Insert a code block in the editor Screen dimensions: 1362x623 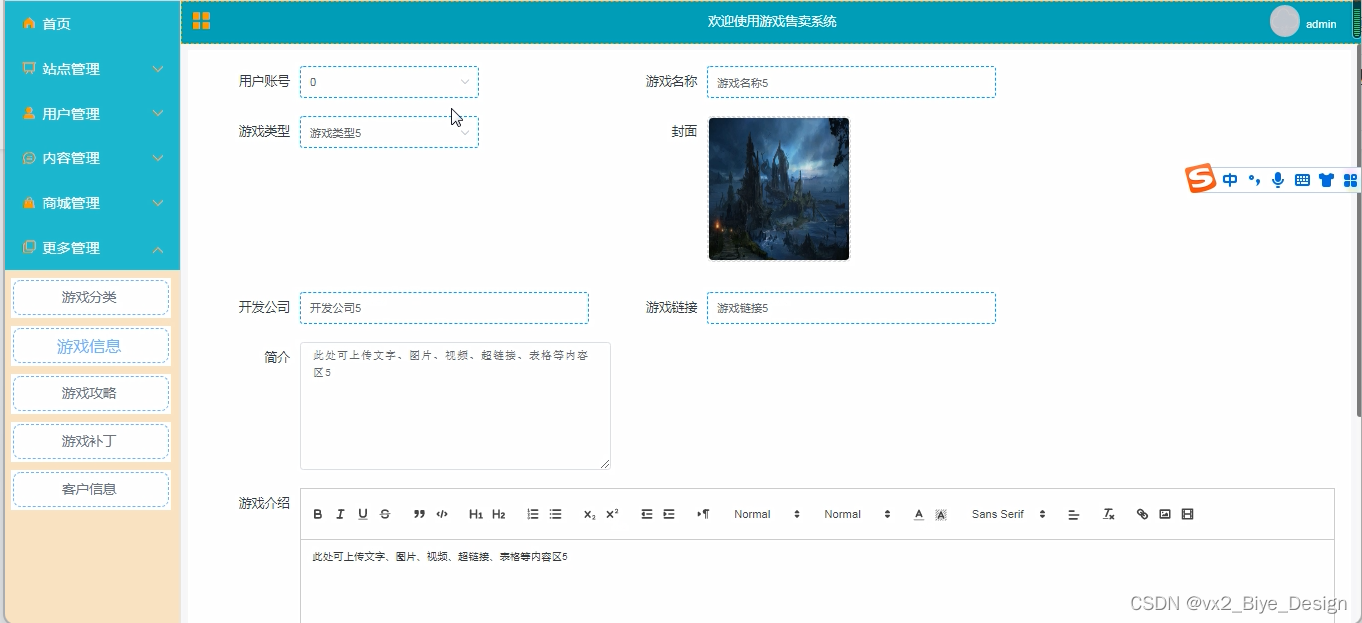[442, 514]
